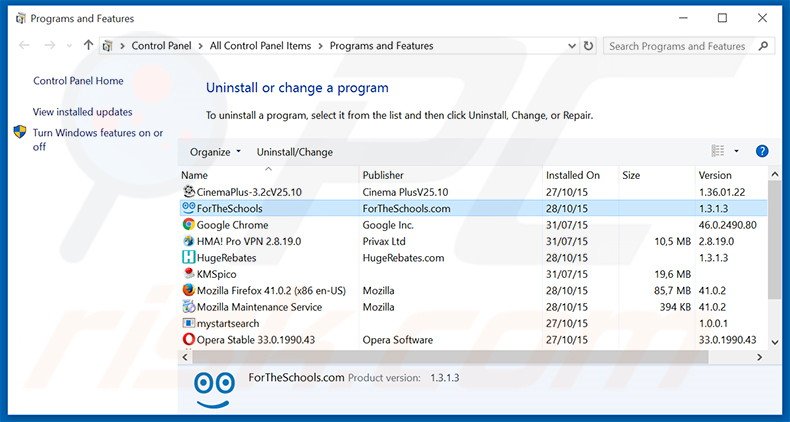Click scroll down arrow of the list

pos(774,342)
